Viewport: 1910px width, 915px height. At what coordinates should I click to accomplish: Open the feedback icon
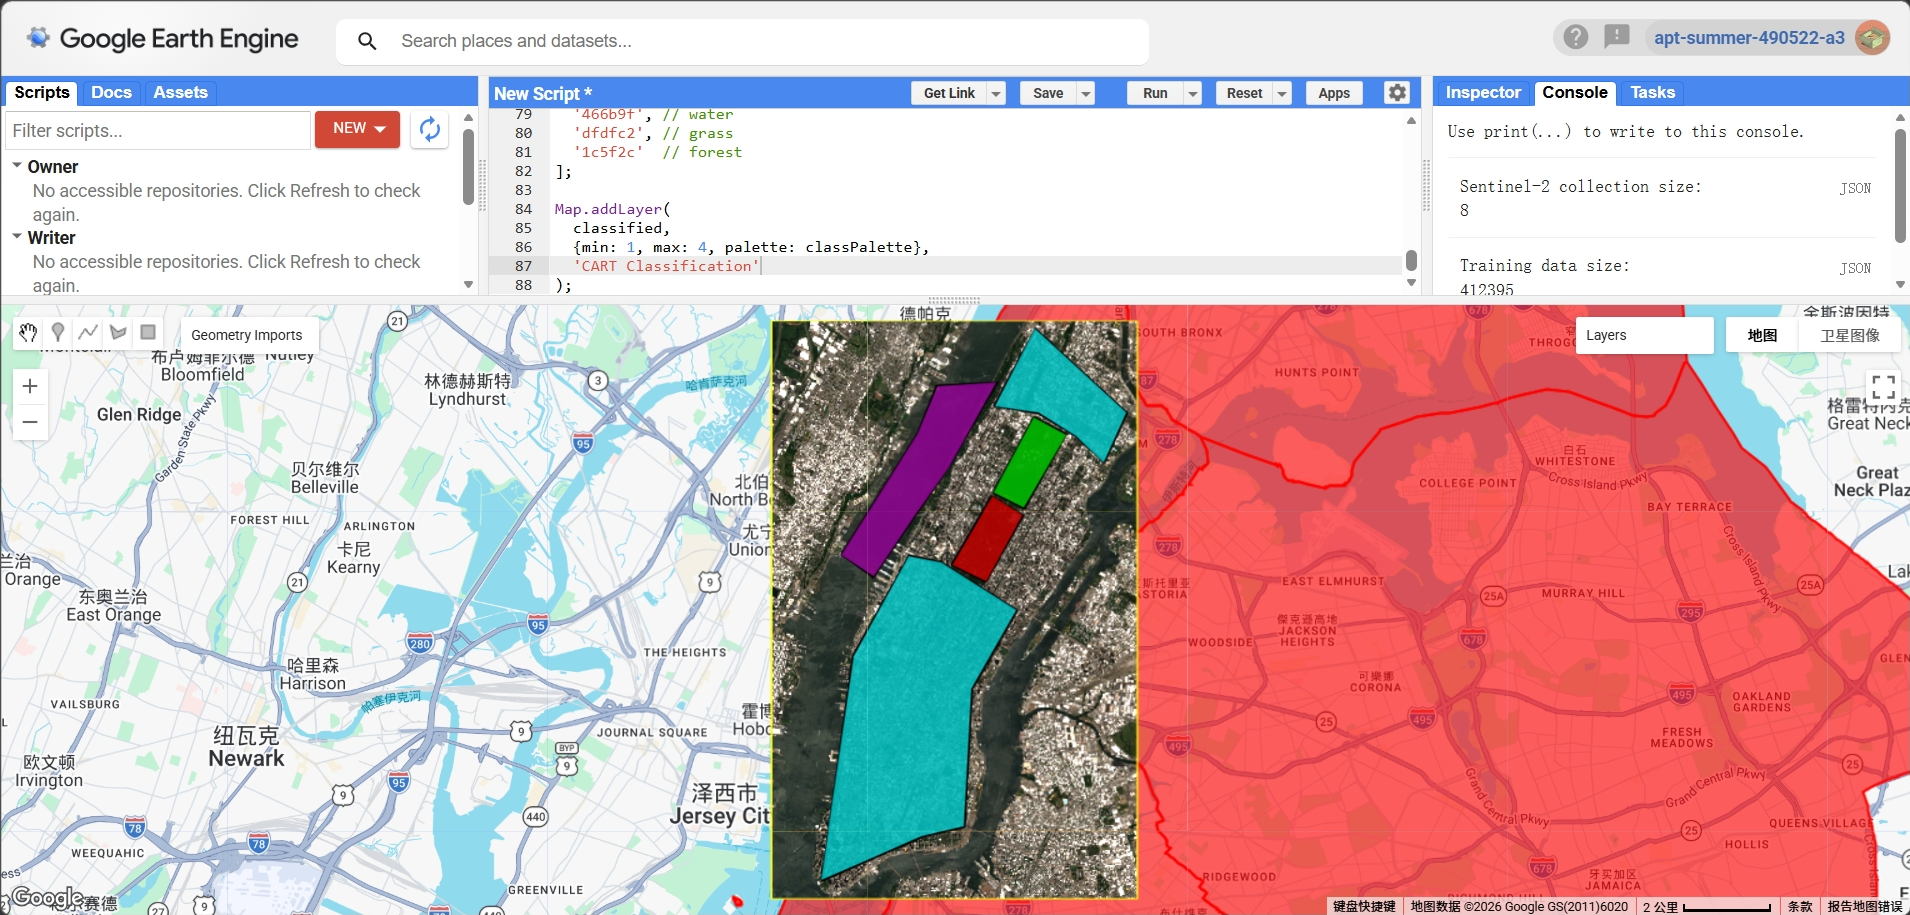(1616, 37)
